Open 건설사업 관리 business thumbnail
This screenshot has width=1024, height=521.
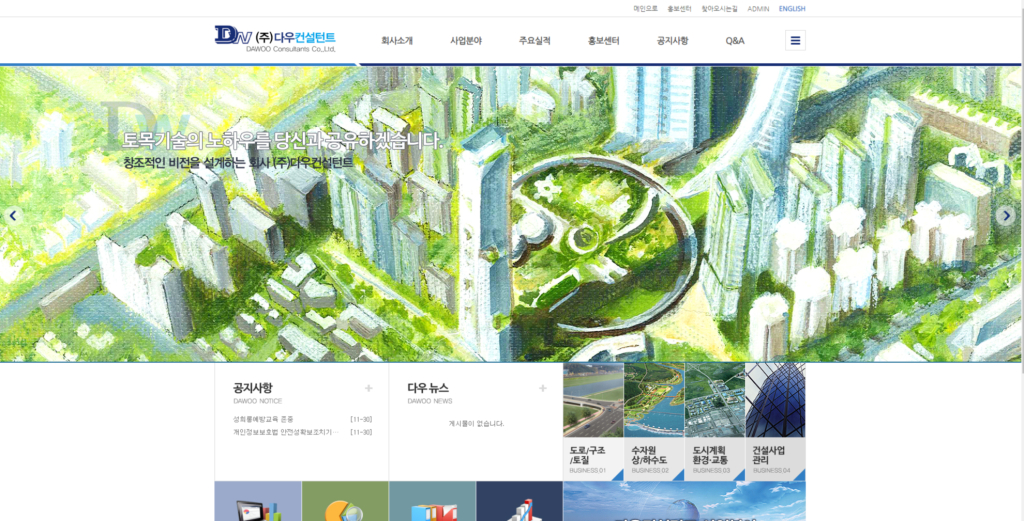[x=775, y=420]
